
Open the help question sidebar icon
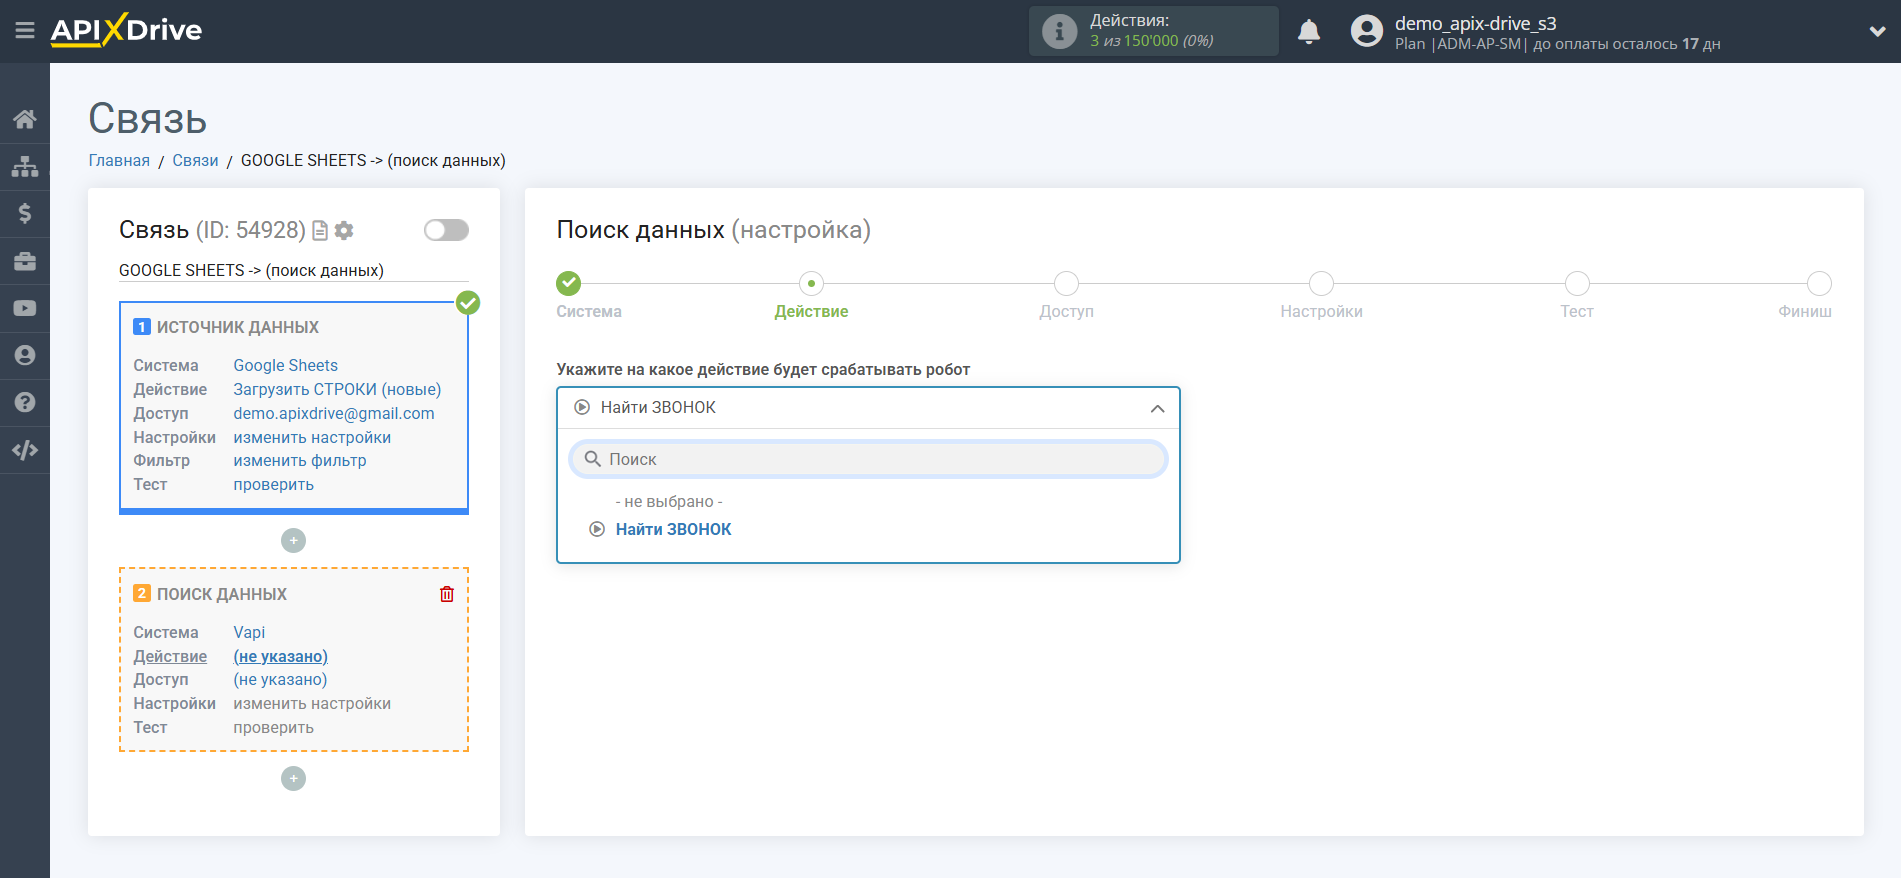25,402
